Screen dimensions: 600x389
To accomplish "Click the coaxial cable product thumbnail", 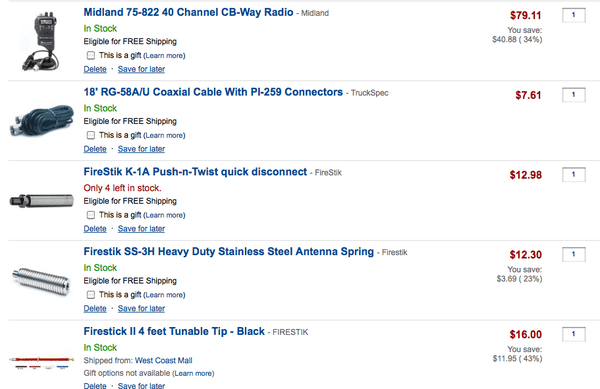I will (x=41, y=120).
